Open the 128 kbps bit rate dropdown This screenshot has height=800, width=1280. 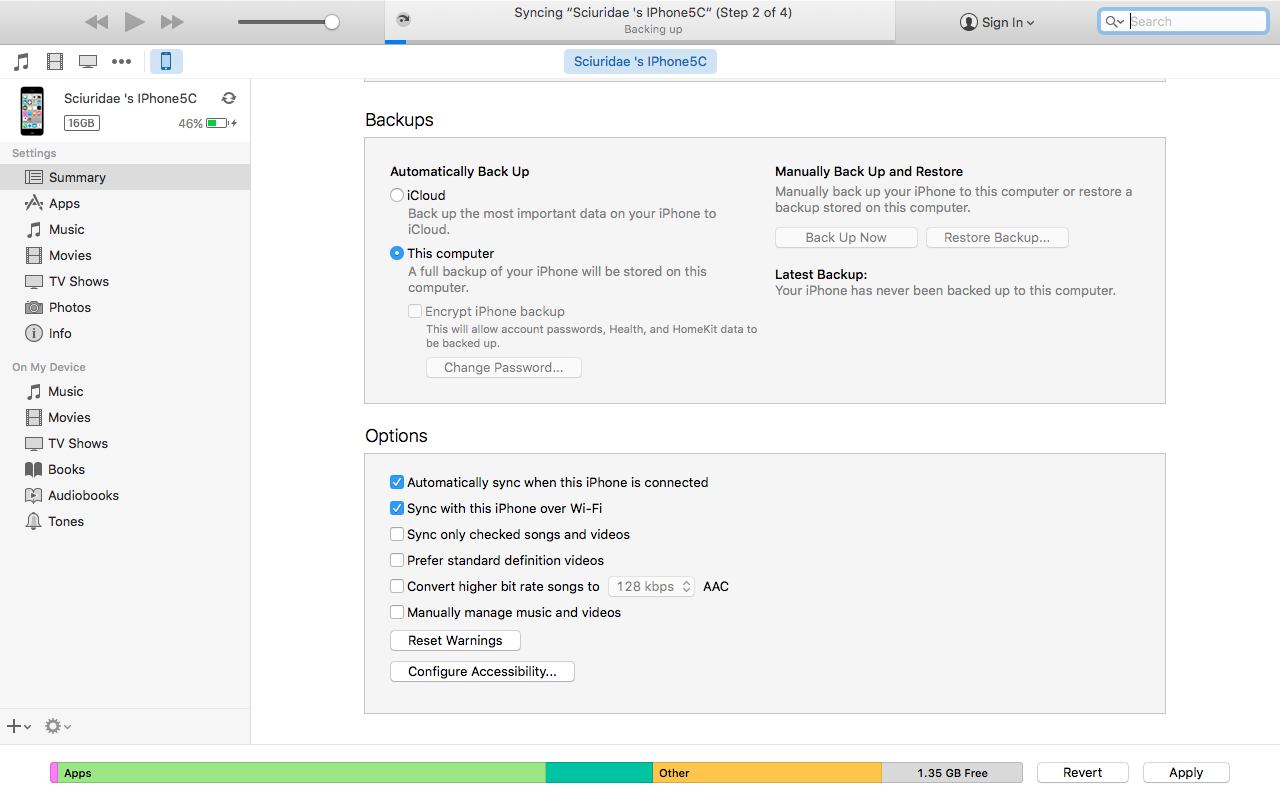pyautogui.click(x=651, y=586)
